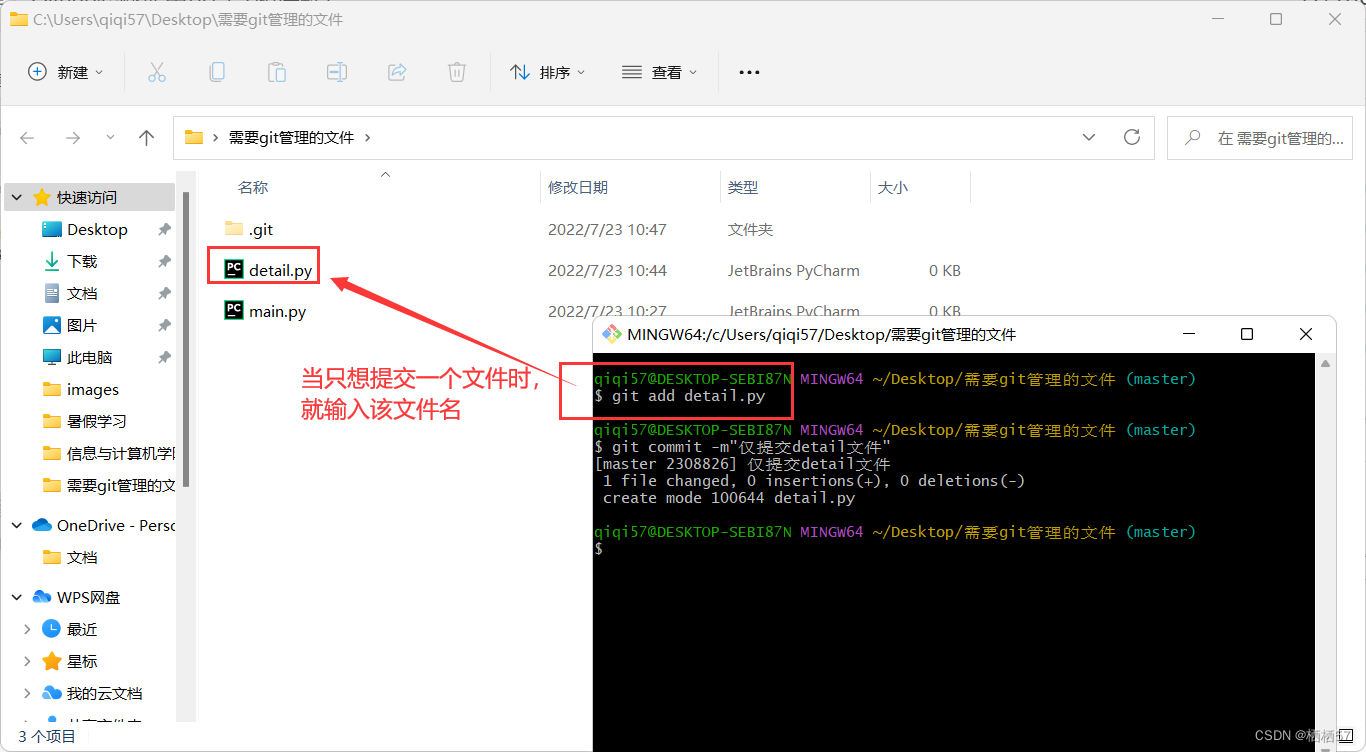Click the terminal prompt at bottom line

click(598, 549)
